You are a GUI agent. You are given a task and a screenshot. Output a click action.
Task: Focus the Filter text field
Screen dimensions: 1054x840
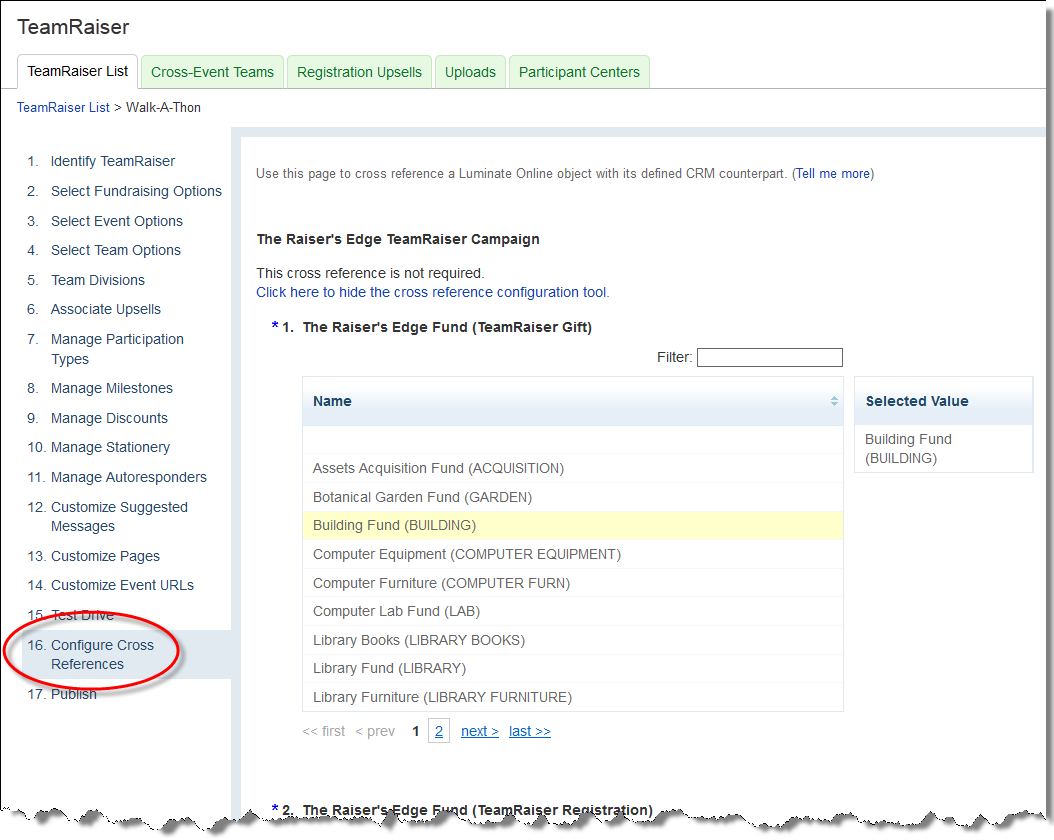coord(770,358)
